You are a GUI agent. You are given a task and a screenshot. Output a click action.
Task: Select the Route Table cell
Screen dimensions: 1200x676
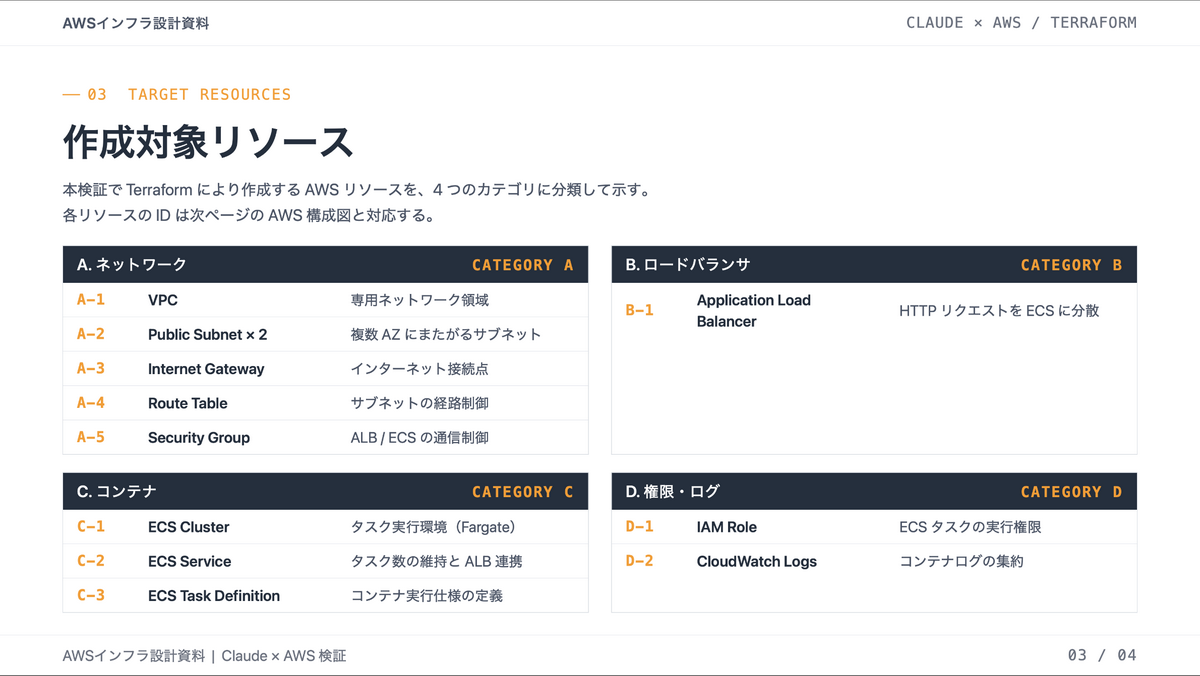click(188, 403)
